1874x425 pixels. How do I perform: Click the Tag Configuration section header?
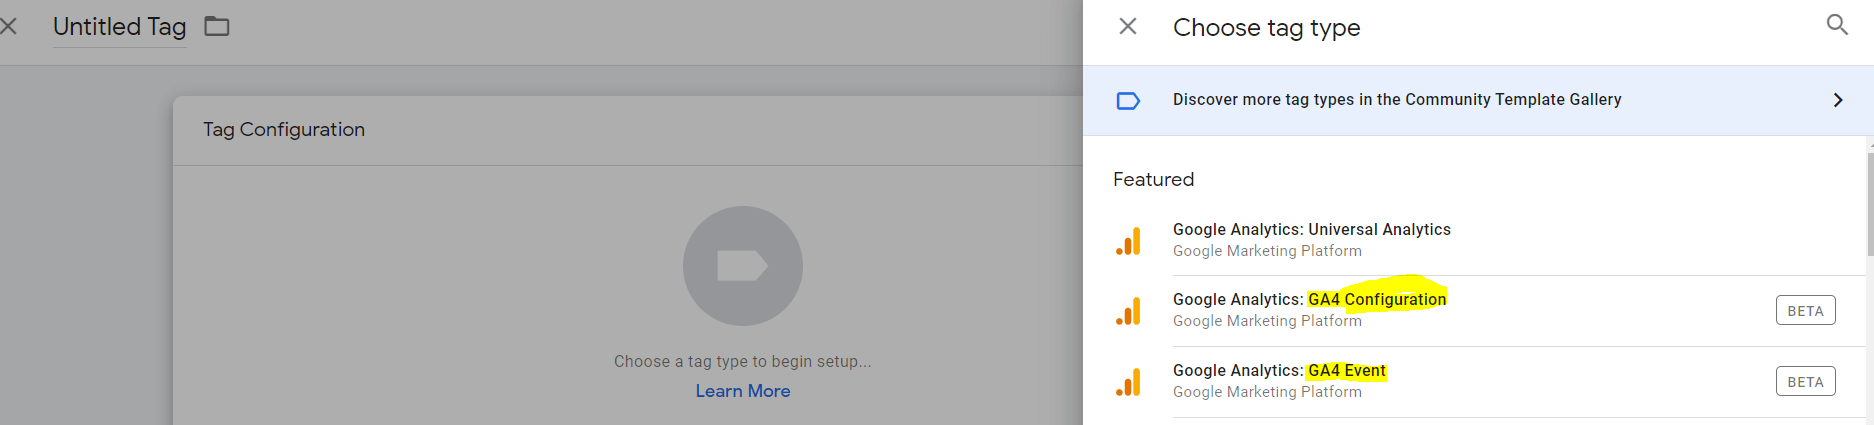[284, 129]
